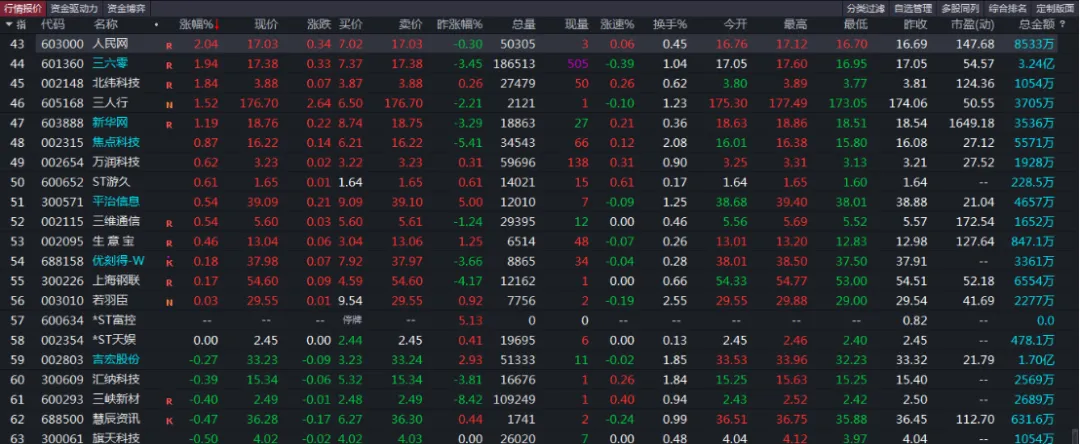
Task: Select stock 新华网
Action: click(110, 123)
